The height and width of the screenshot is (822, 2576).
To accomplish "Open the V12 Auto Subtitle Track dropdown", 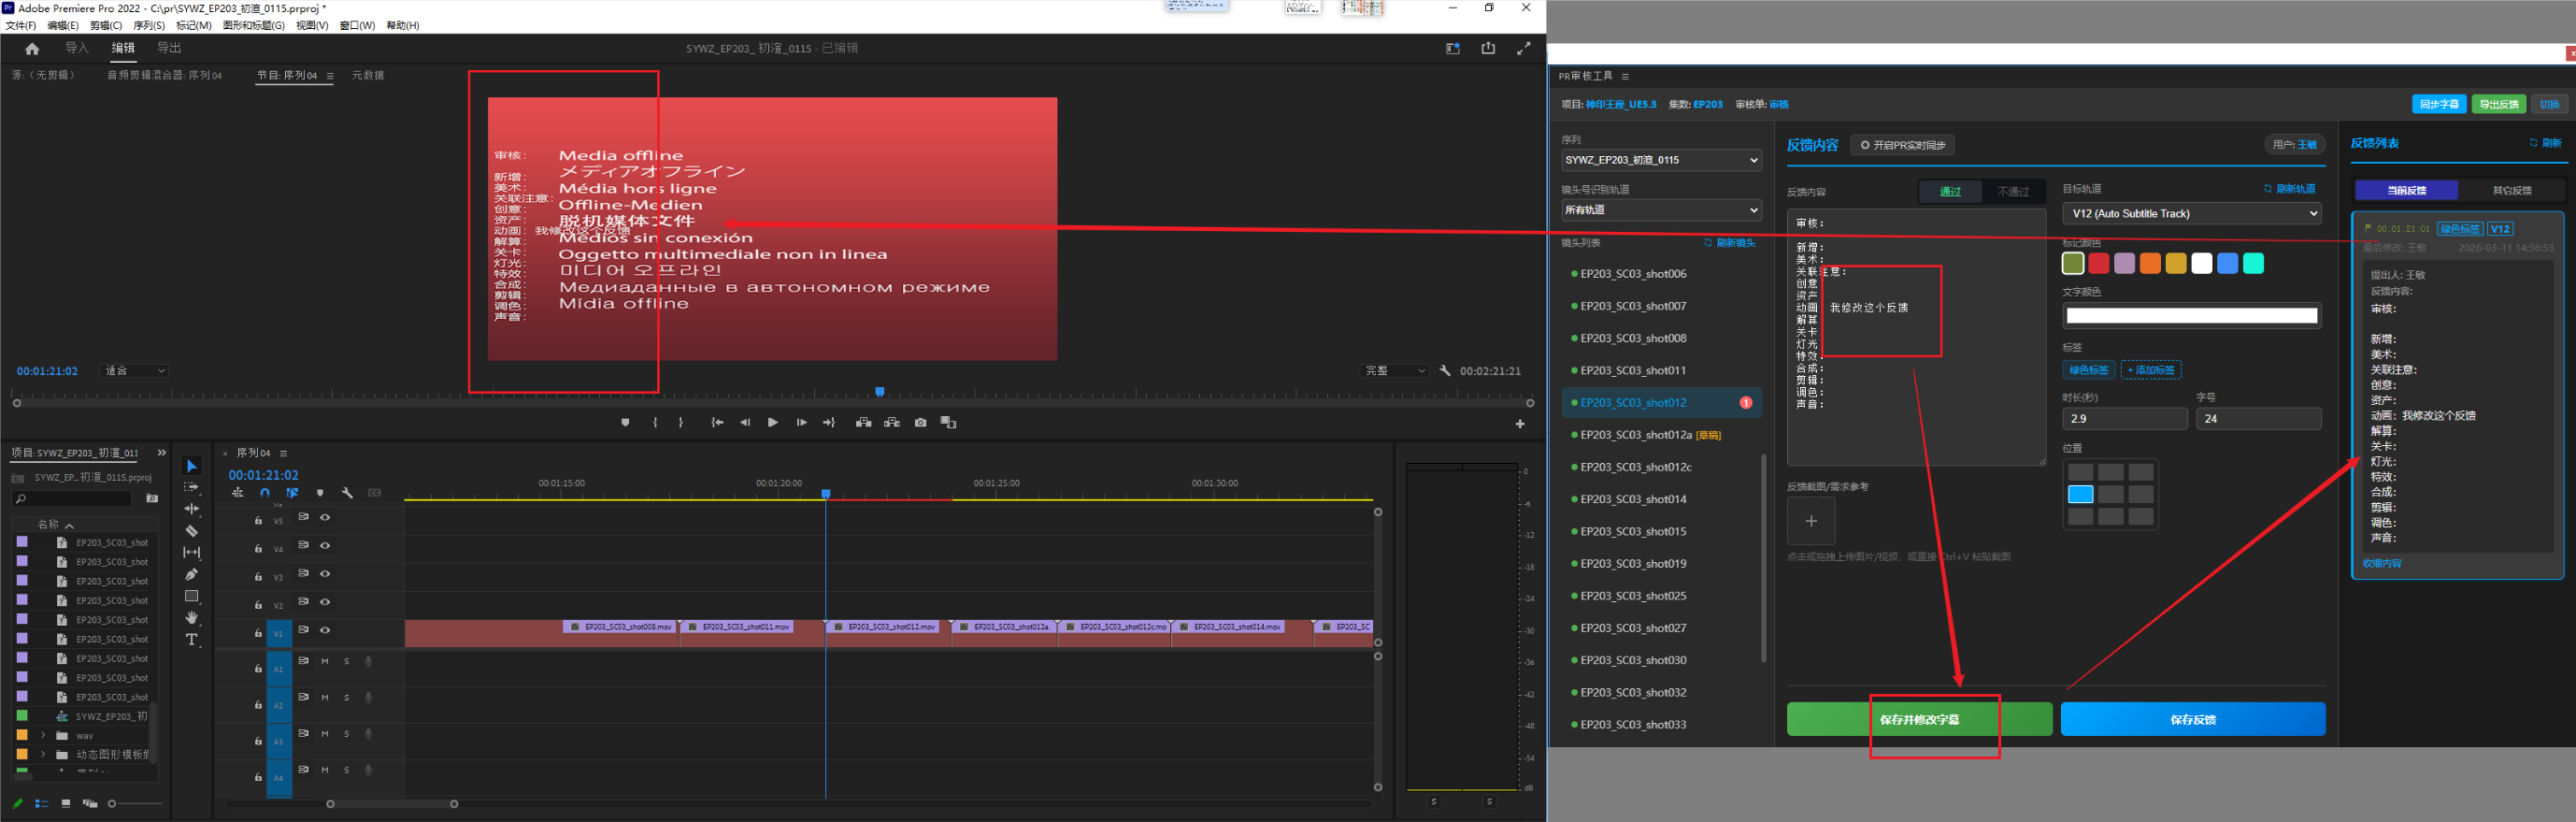I will [x=2191, y=214].
